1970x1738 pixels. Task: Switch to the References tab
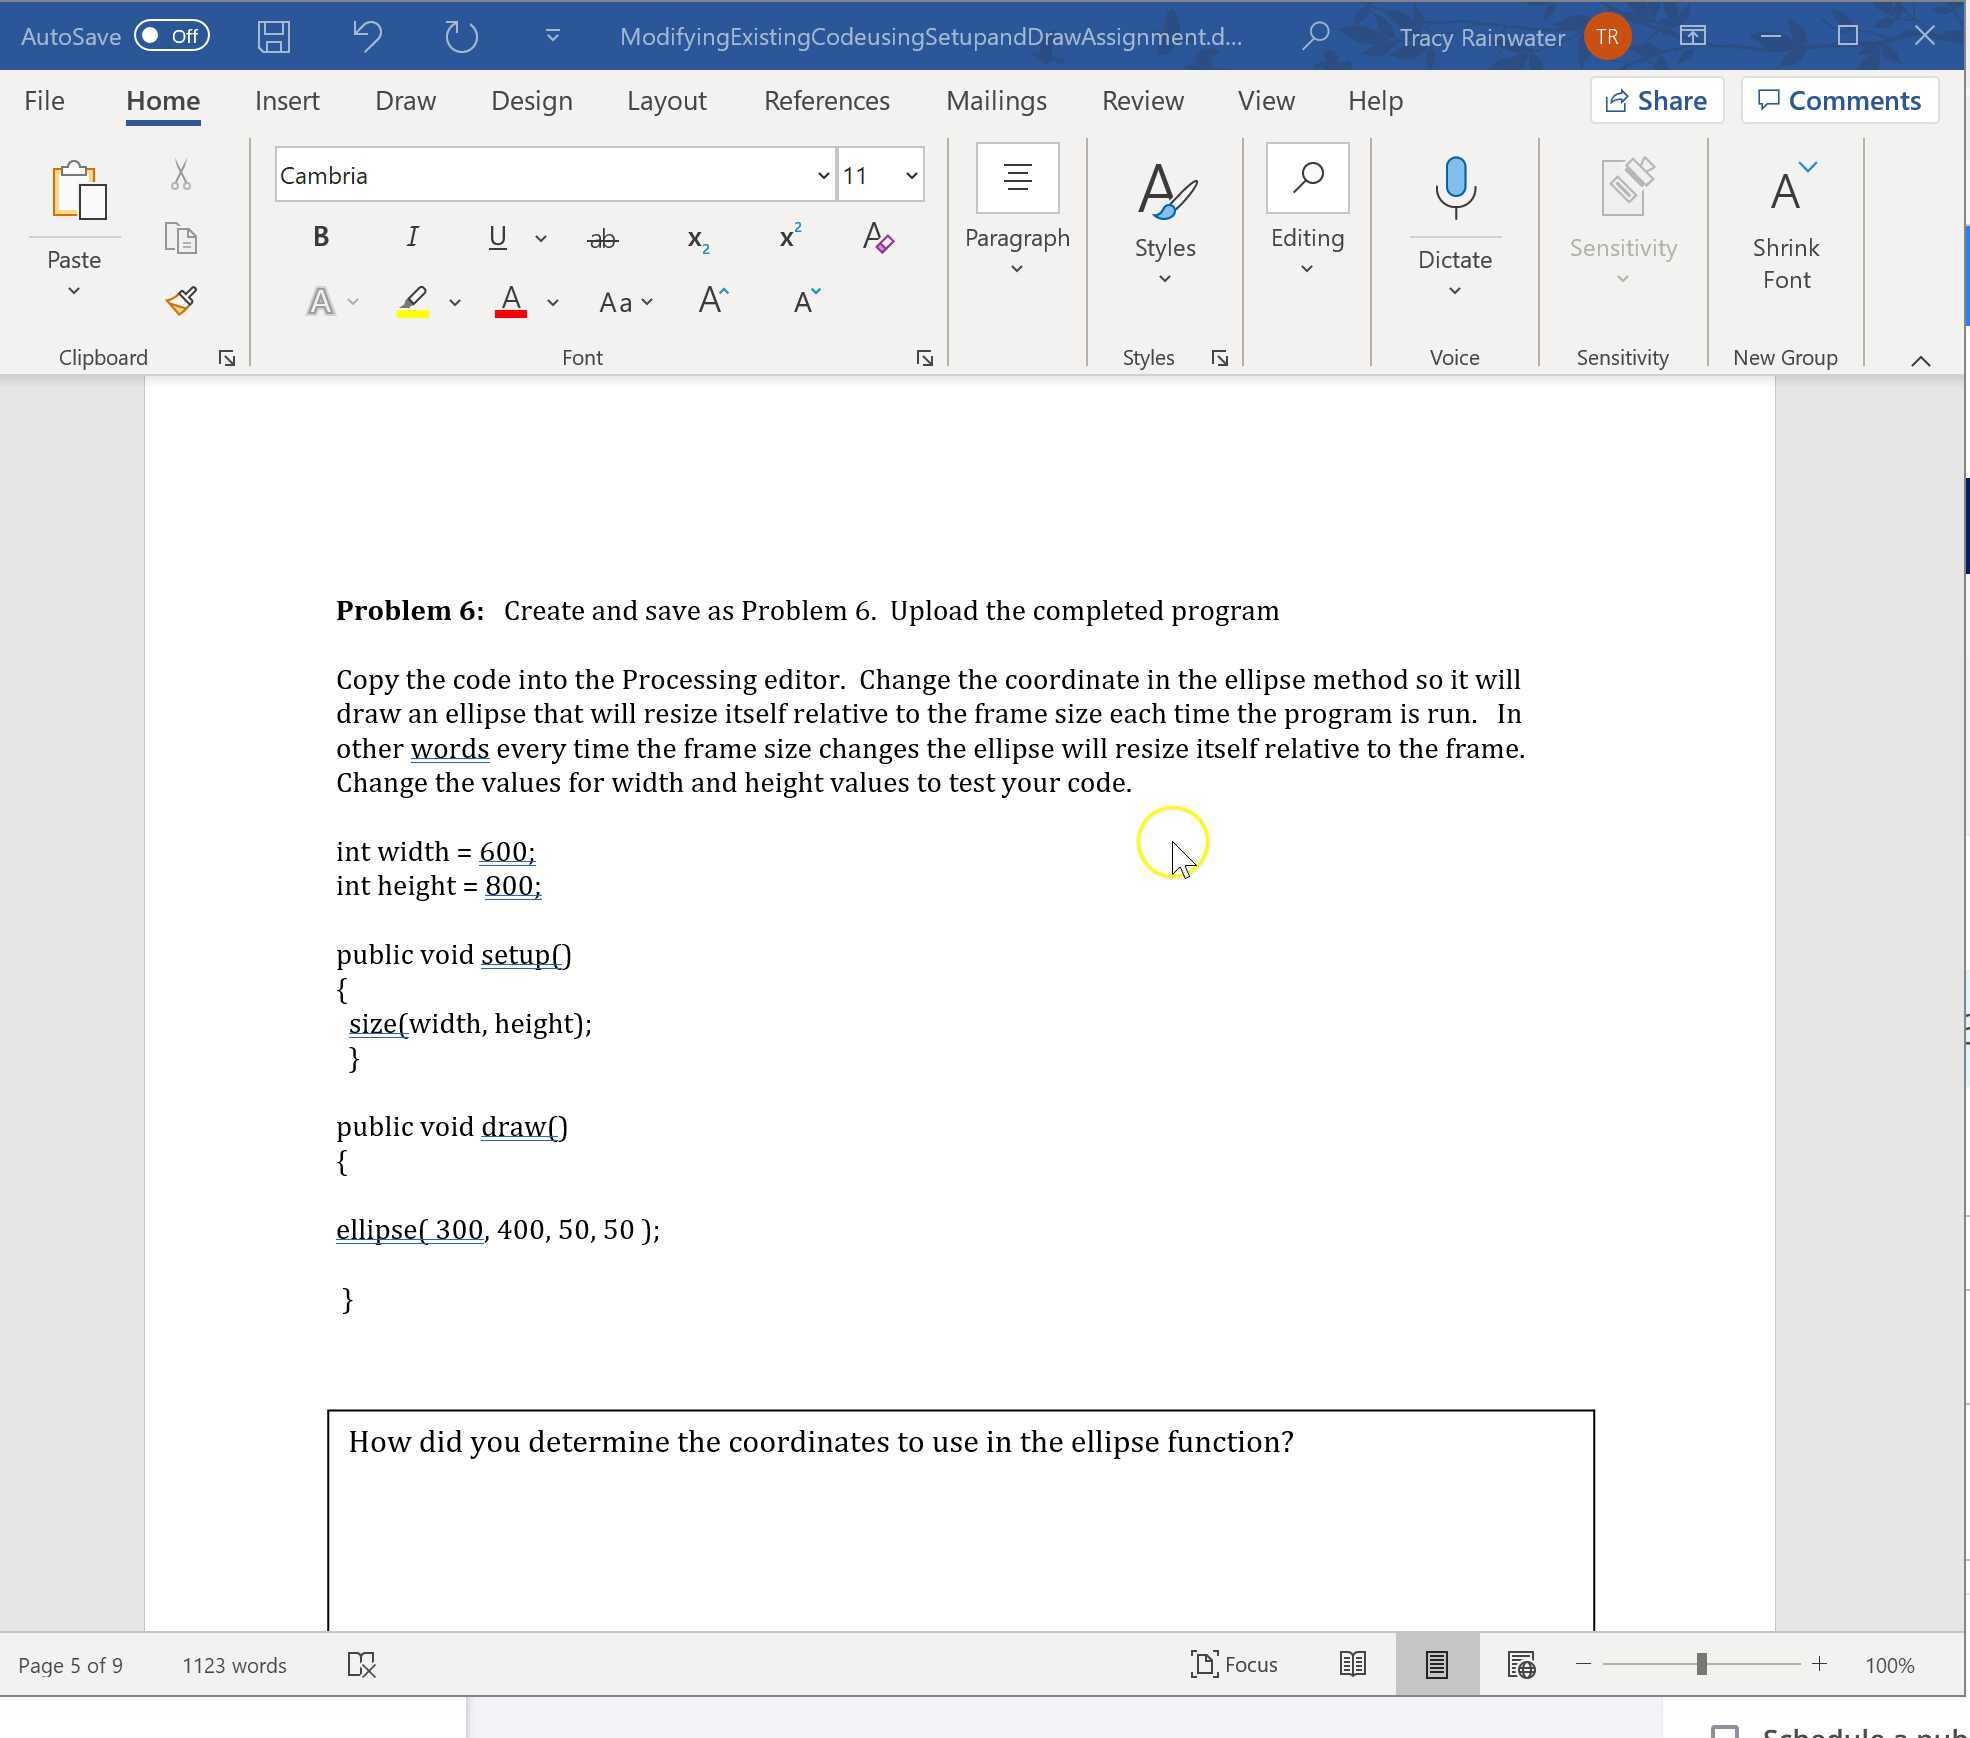pyautogui.click(x=826, y=100)
